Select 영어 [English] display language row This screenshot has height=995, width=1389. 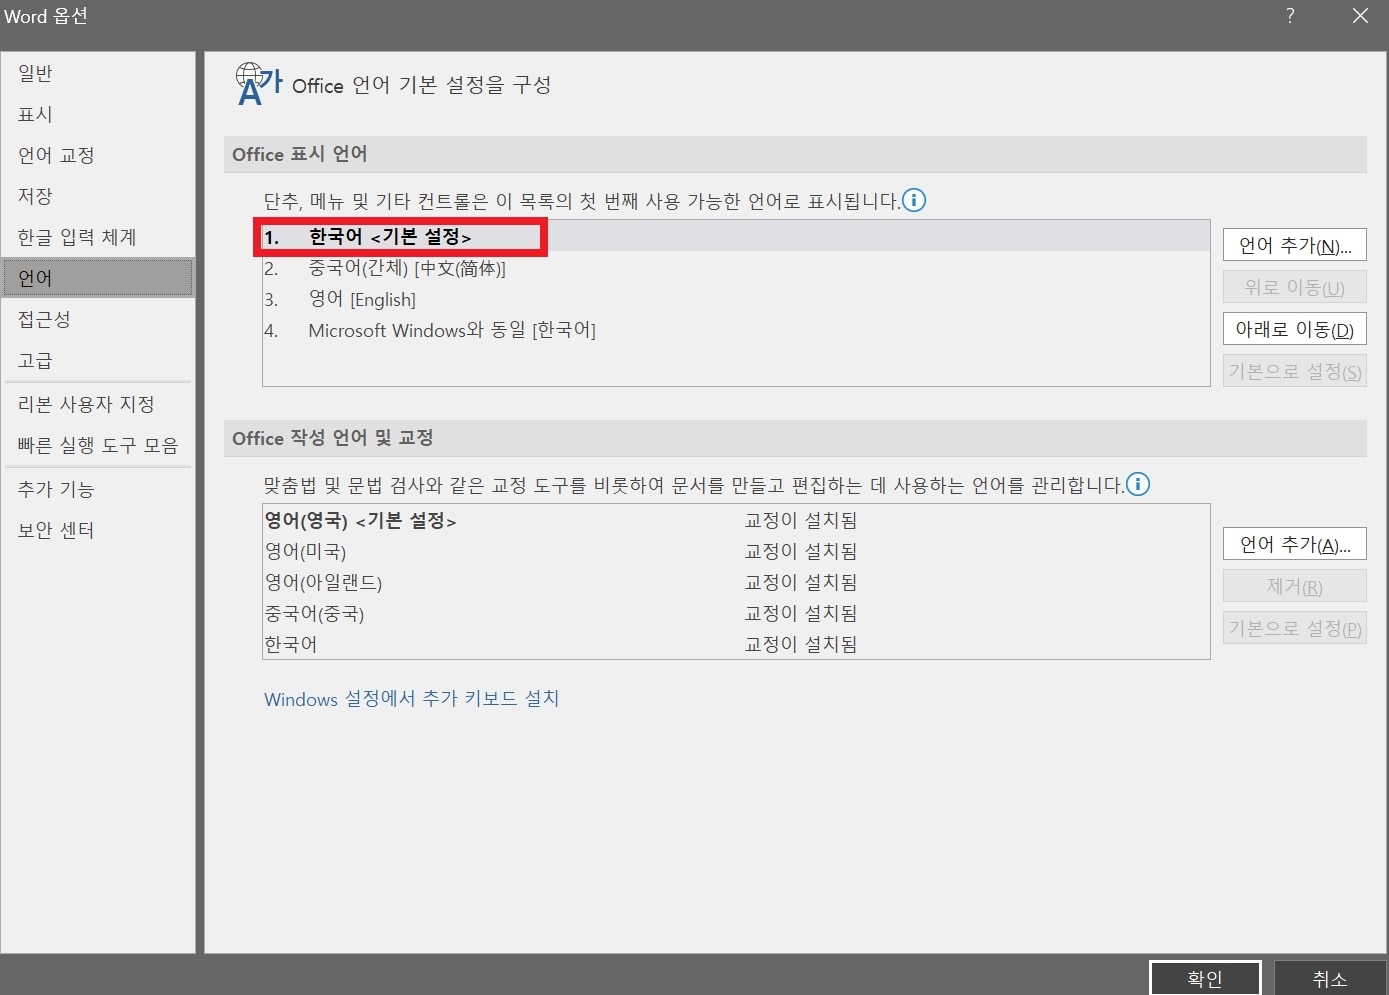736,299
